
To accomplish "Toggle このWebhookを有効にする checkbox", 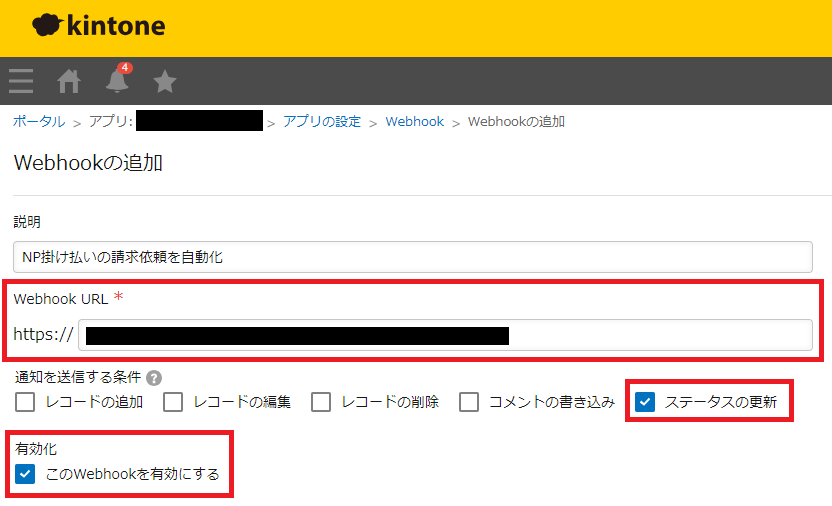I will point(25,474).
